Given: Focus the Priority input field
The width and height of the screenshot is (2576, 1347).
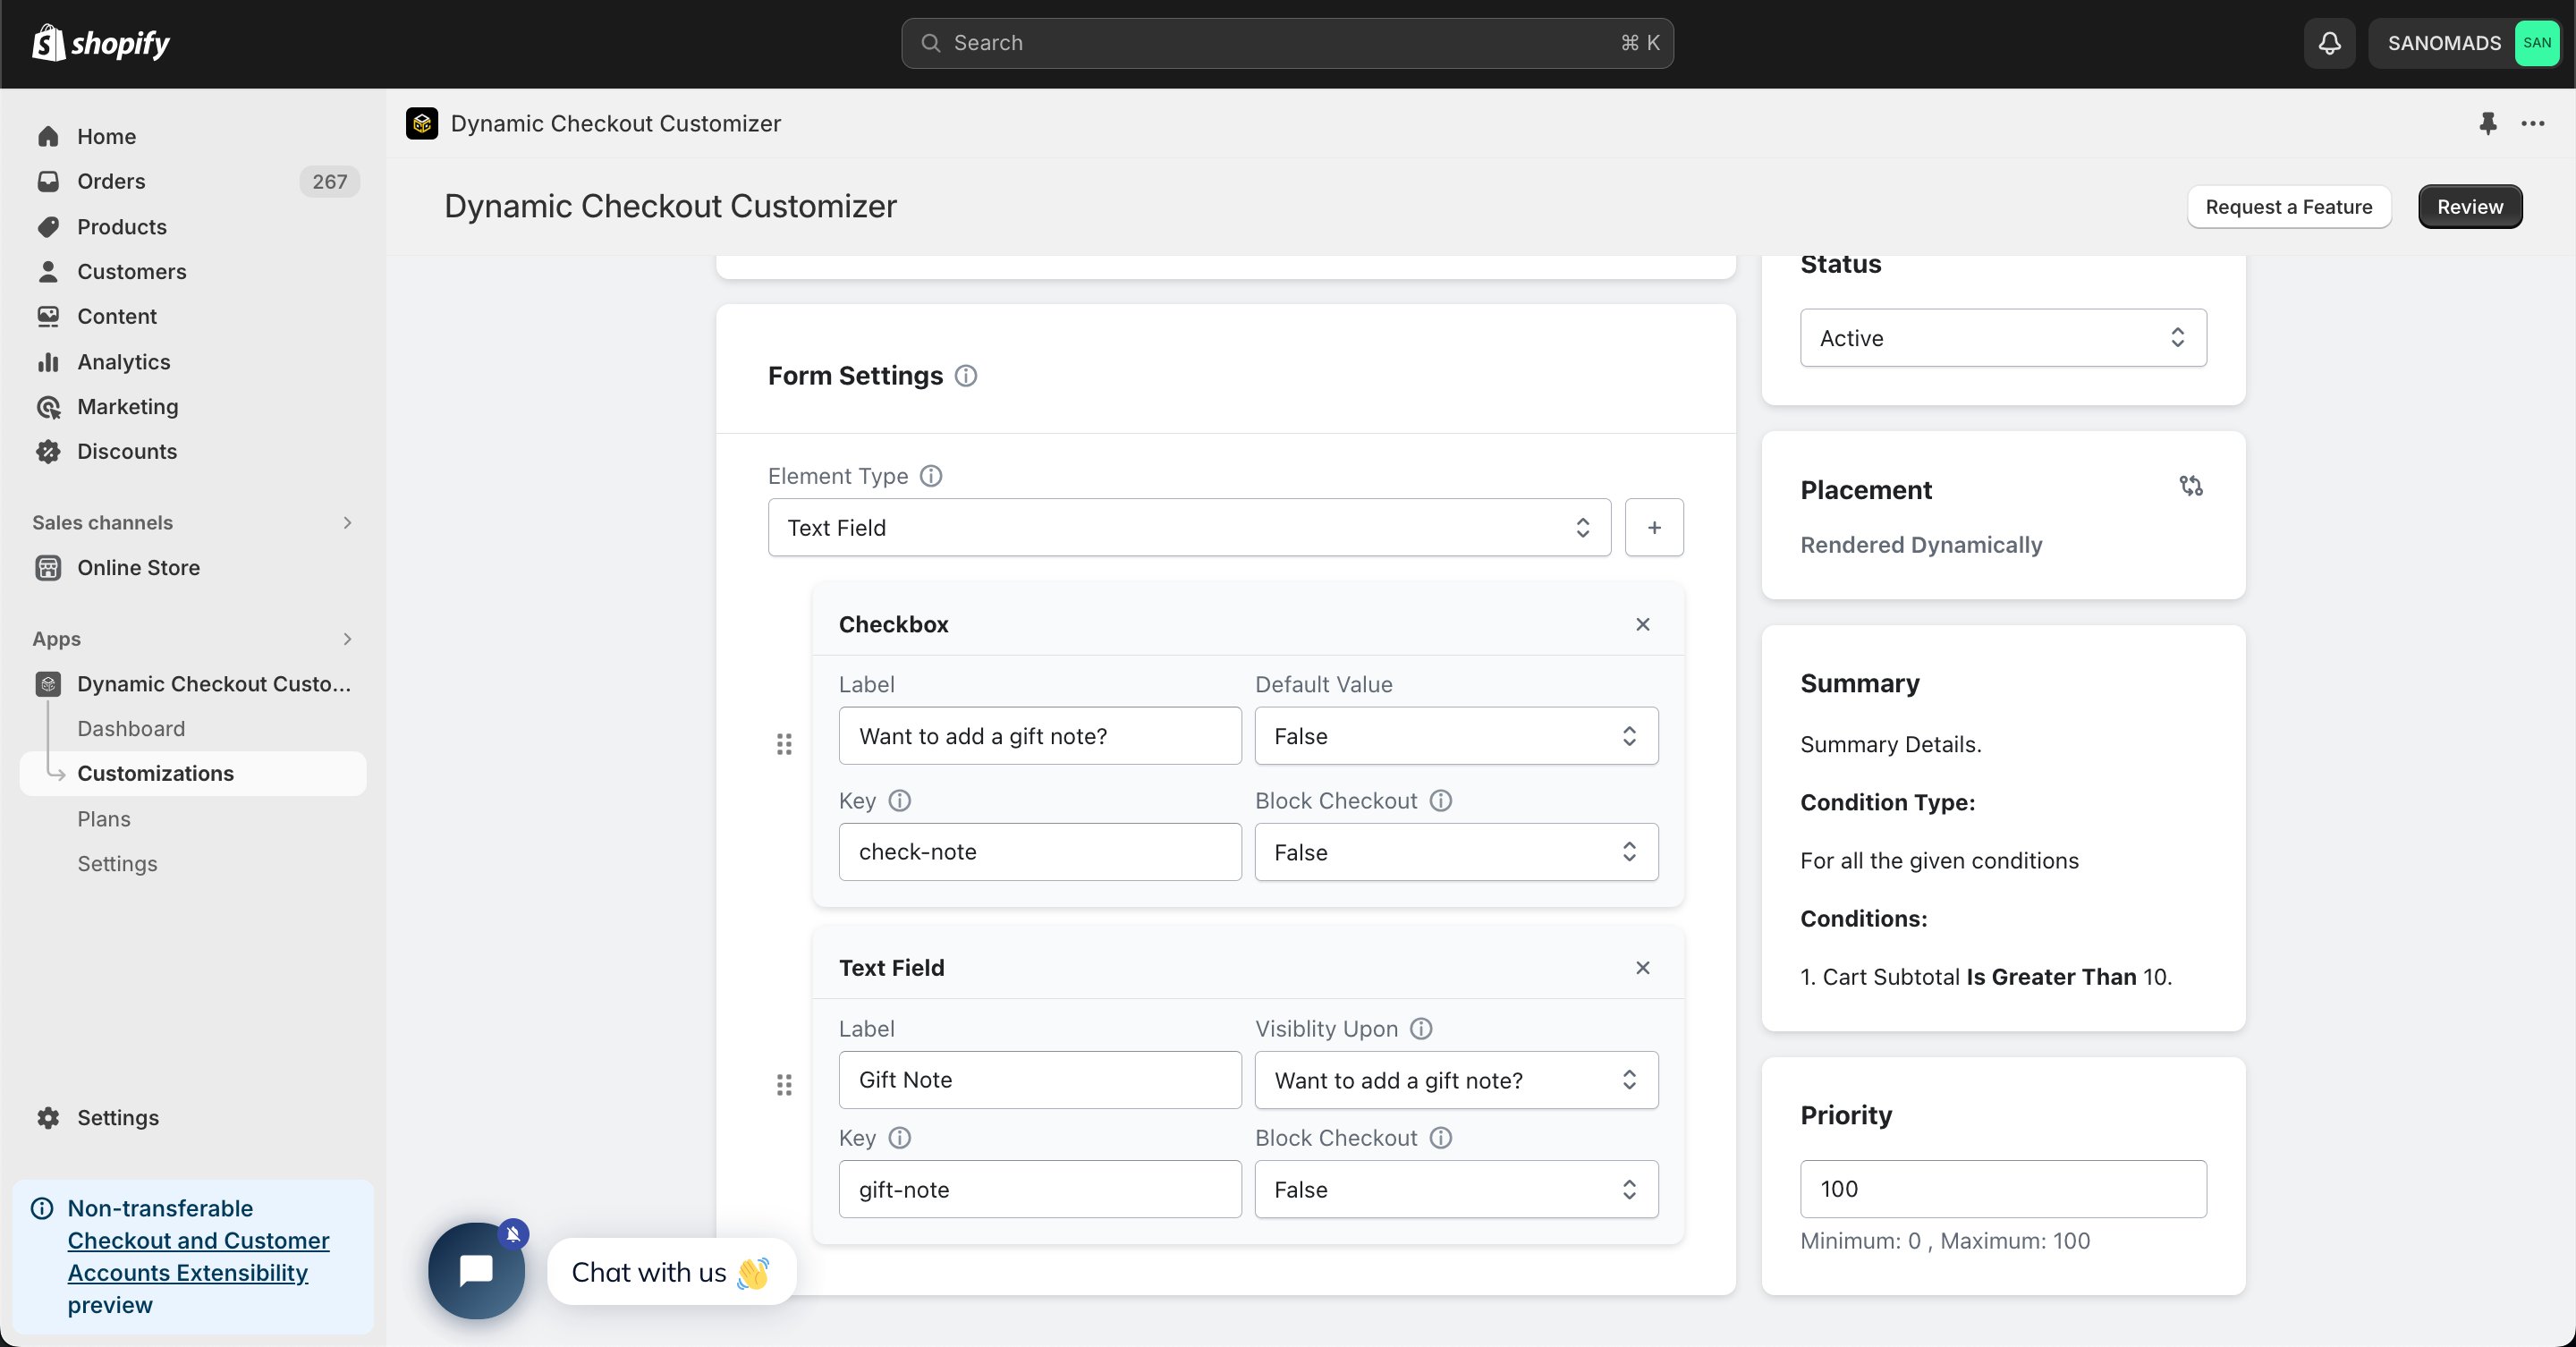Looking at the screenshot, I should click(2003, 1189).
